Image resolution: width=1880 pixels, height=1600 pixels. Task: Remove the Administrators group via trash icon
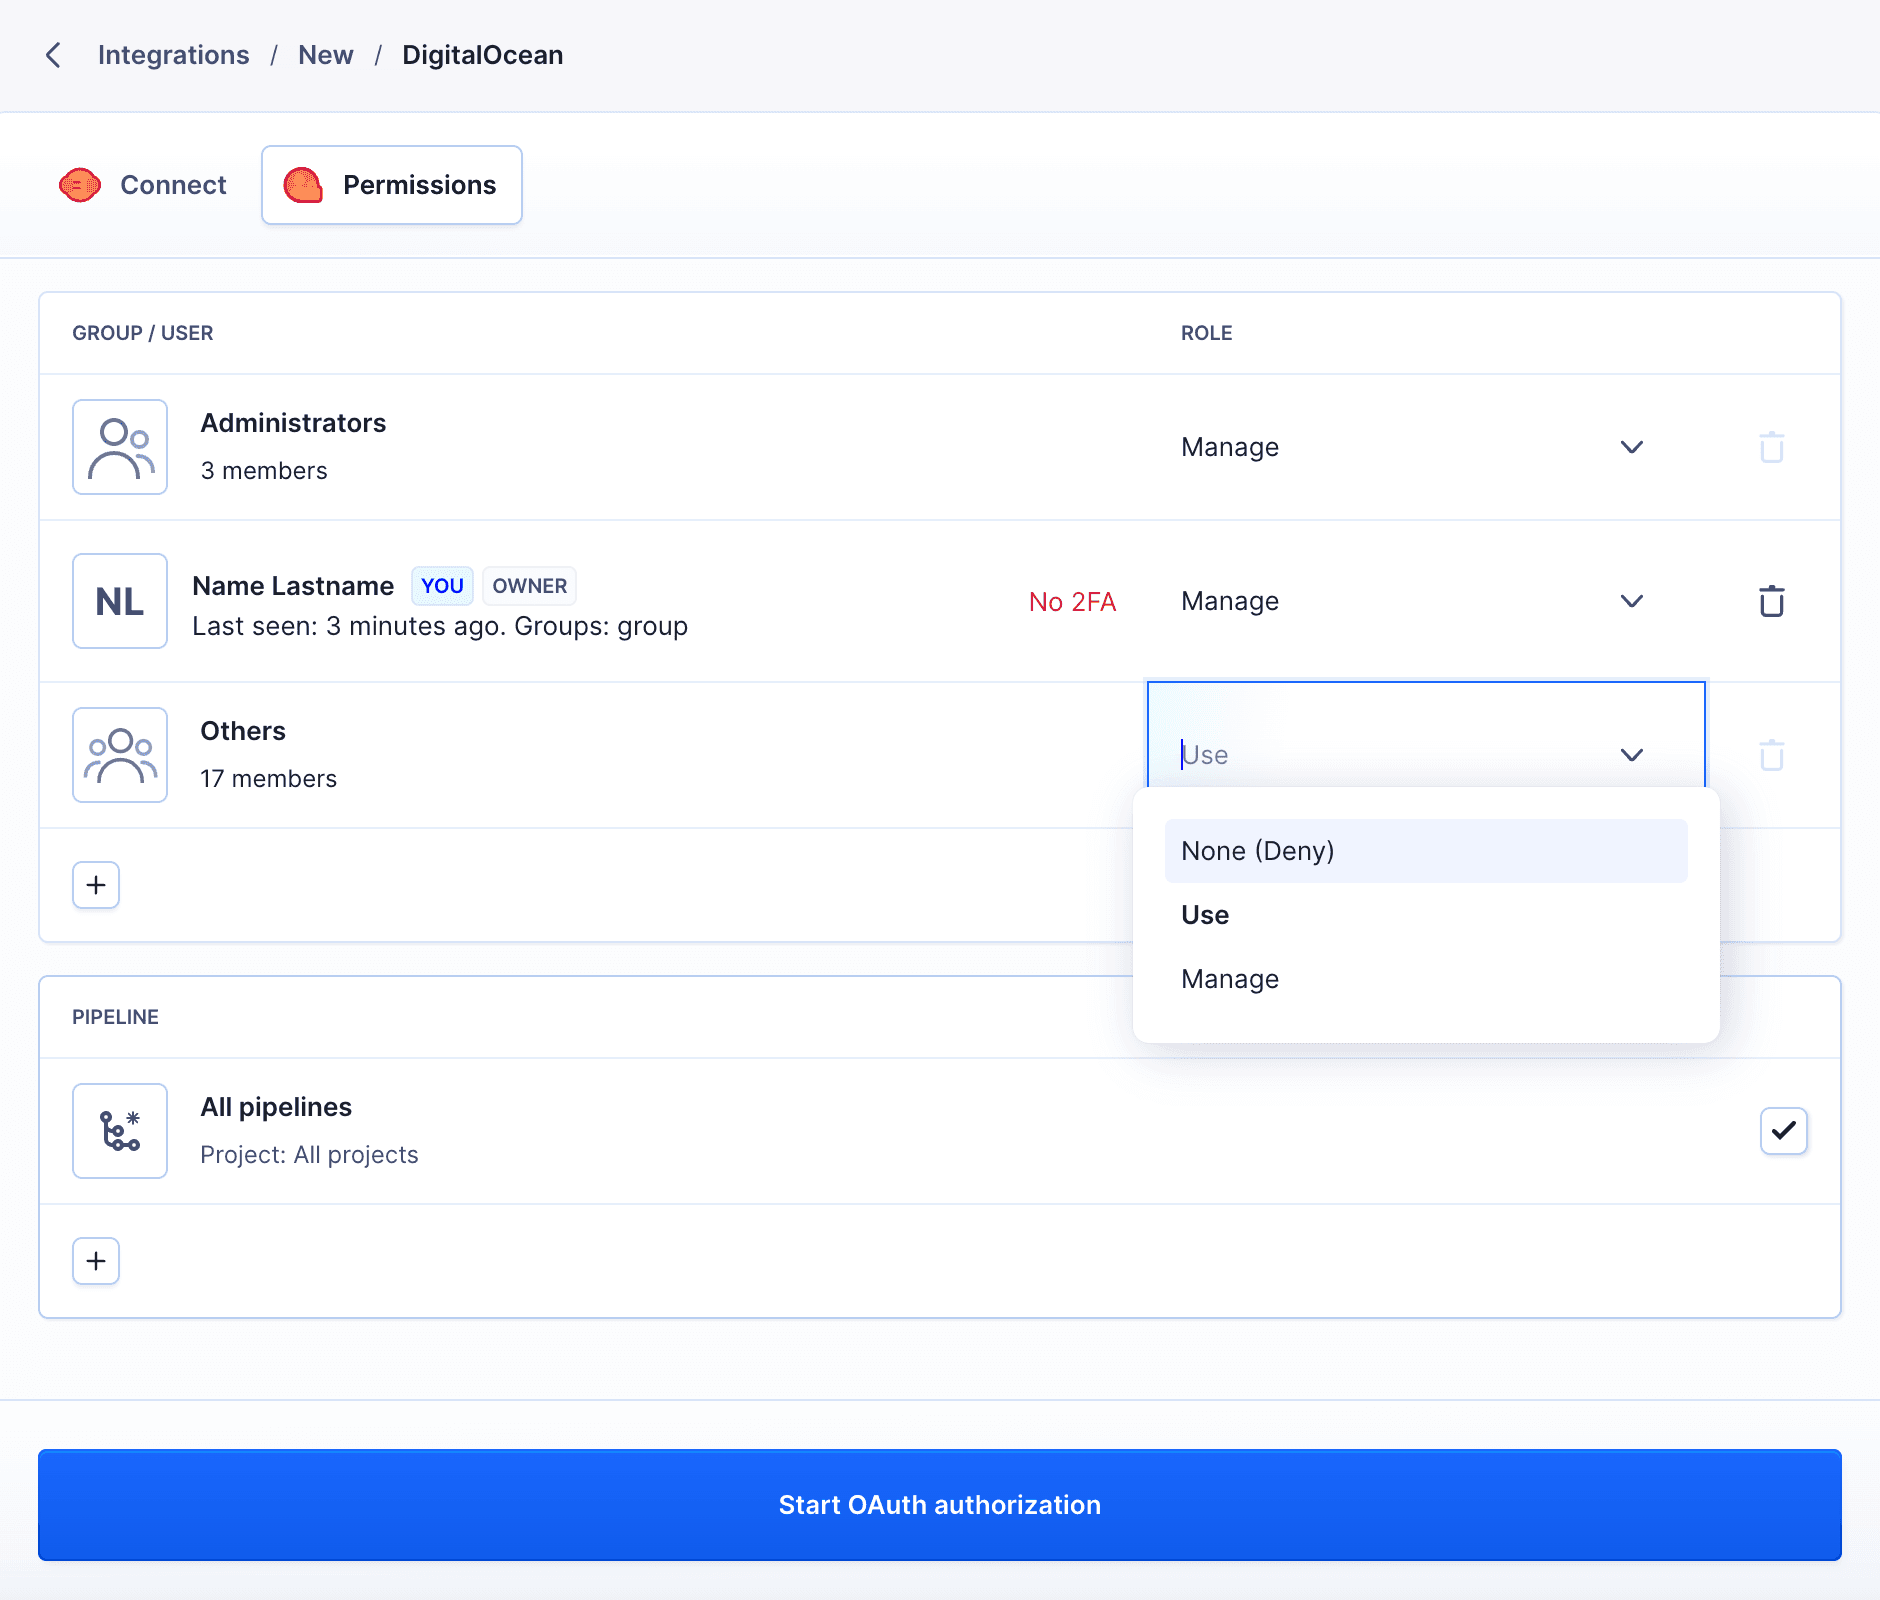point(1771,447)
